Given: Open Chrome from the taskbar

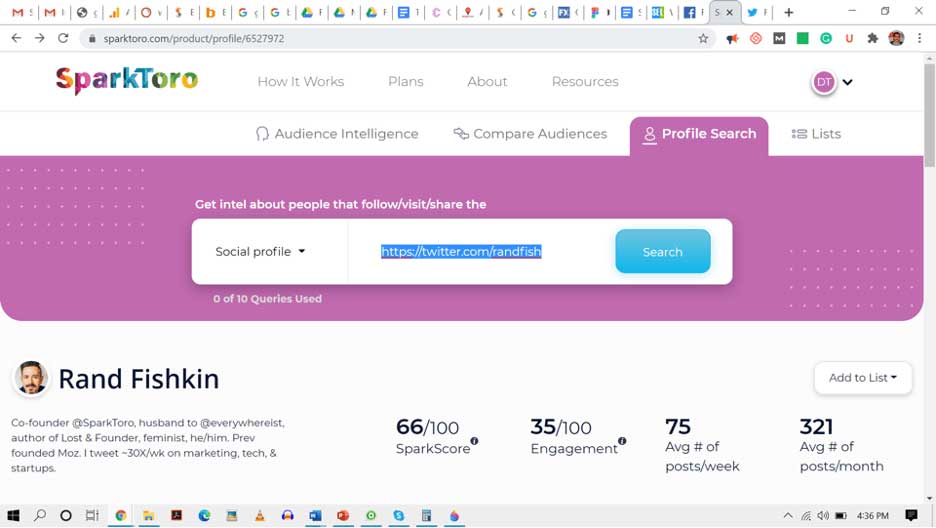Looking at the screenshot, I should 121,515.
